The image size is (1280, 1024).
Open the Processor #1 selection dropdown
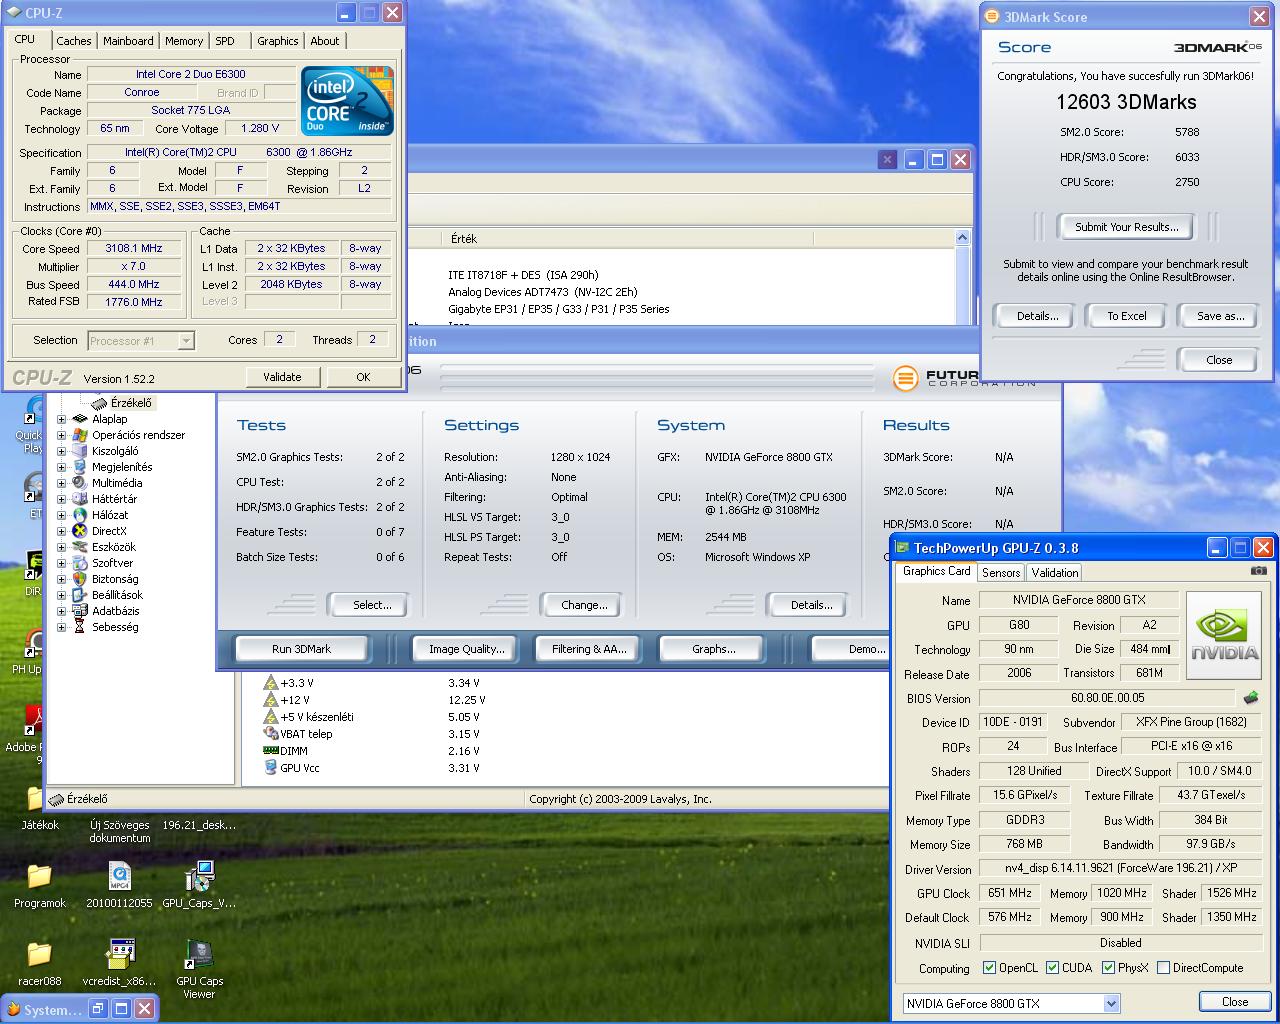(185, 341)
